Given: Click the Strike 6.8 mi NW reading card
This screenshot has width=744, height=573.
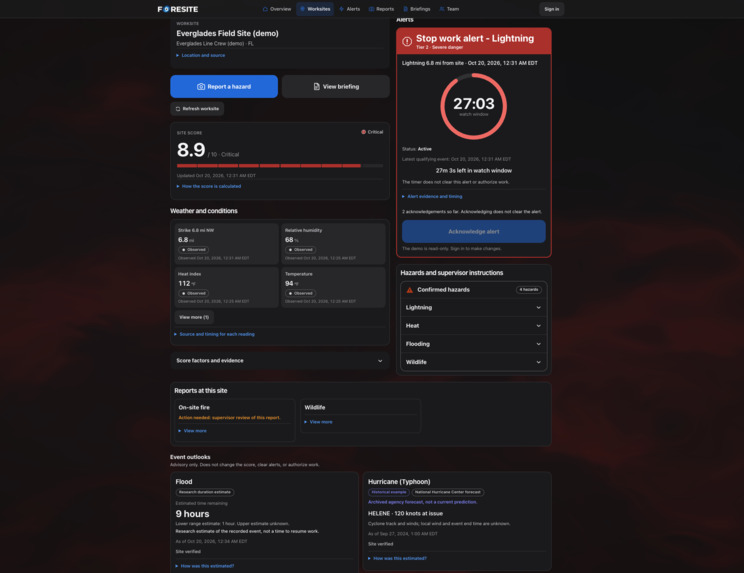Looking at the screenshot, I should [226, 244].
